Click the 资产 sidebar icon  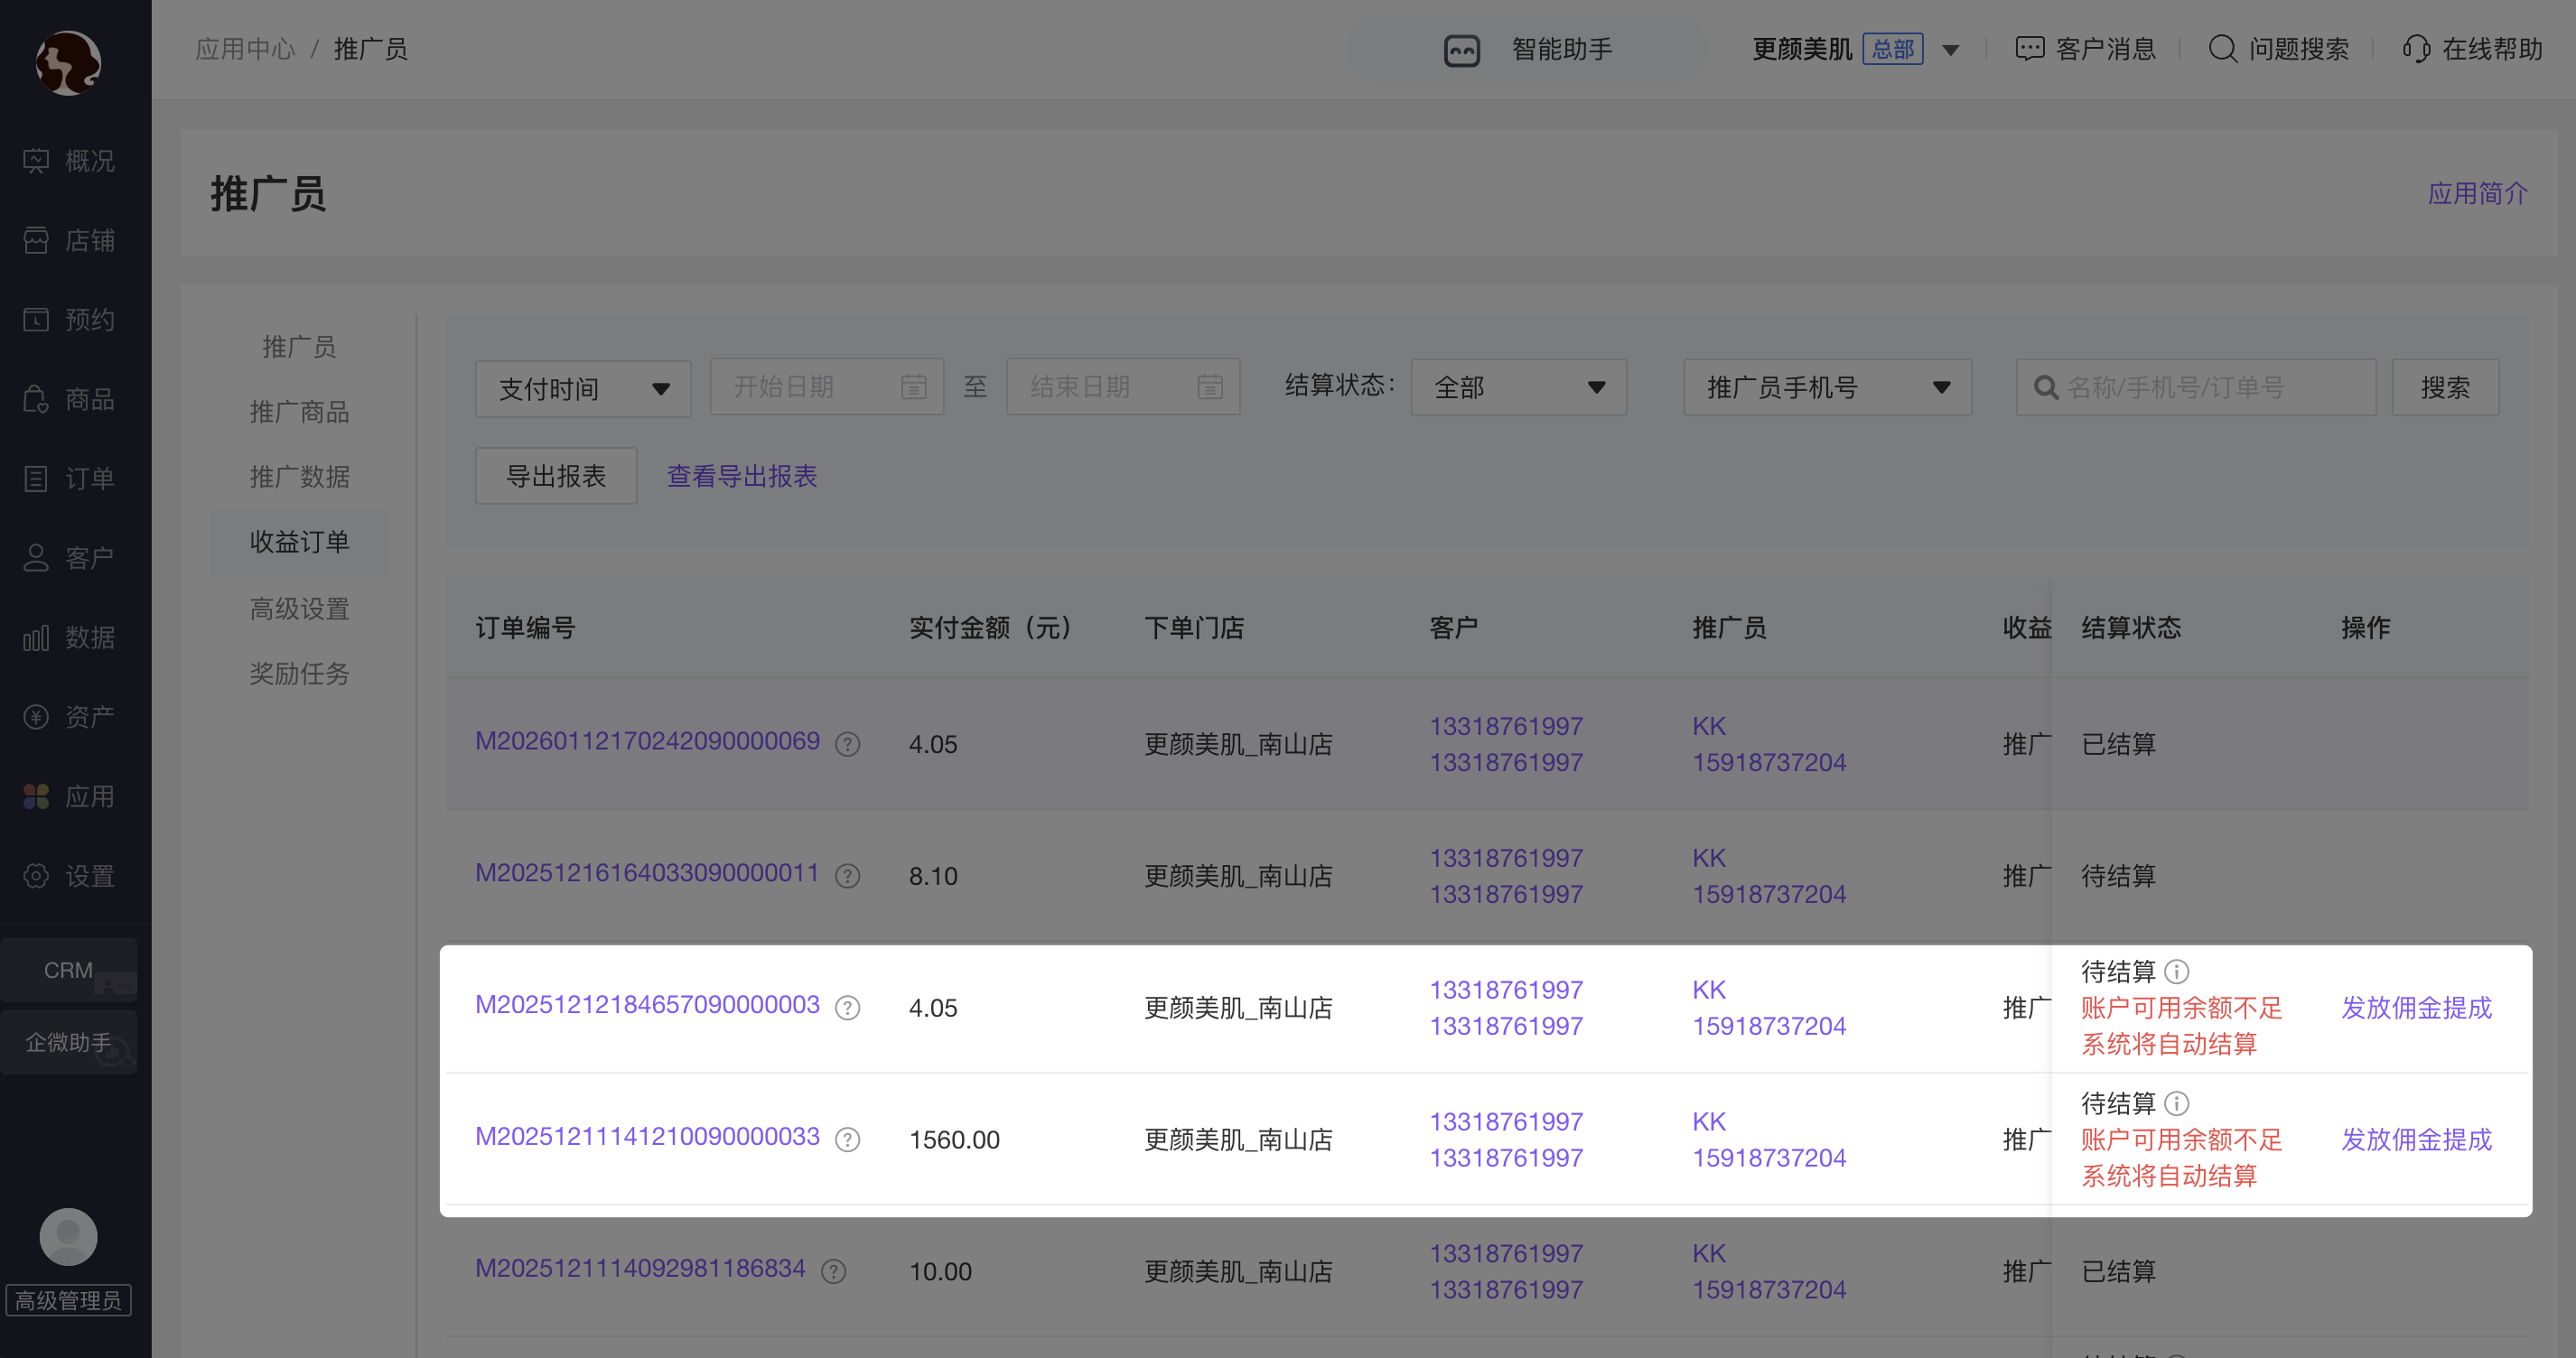pos(36,717)
